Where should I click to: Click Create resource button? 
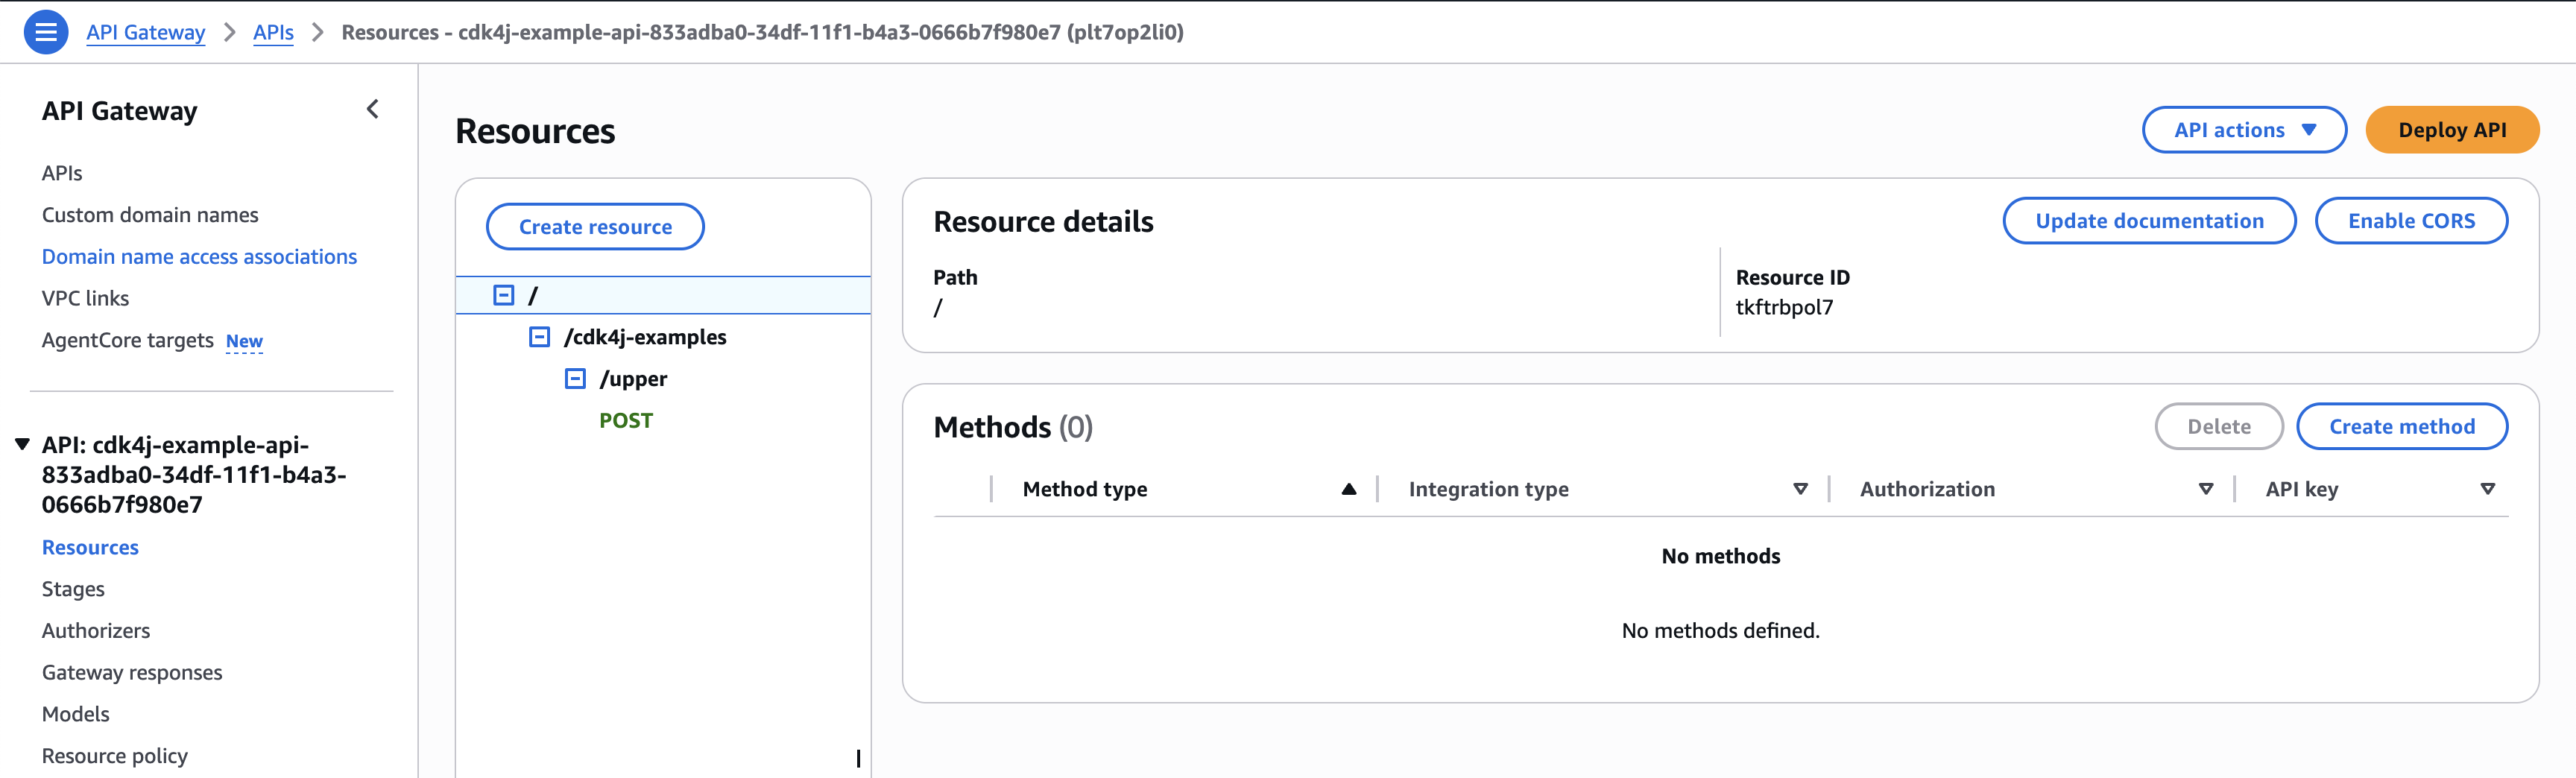[595, 227]
